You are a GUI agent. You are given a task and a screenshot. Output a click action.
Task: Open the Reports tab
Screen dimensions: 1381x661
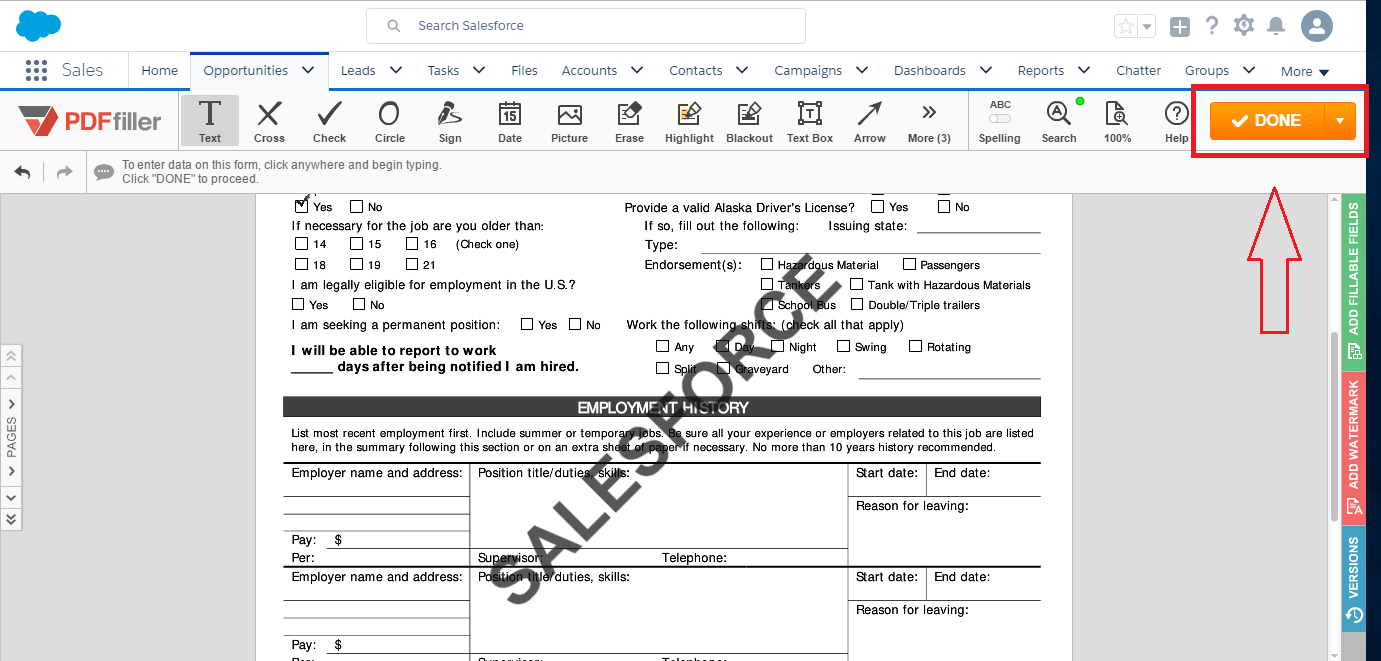pyautogui.click(x=1041, y=70)
